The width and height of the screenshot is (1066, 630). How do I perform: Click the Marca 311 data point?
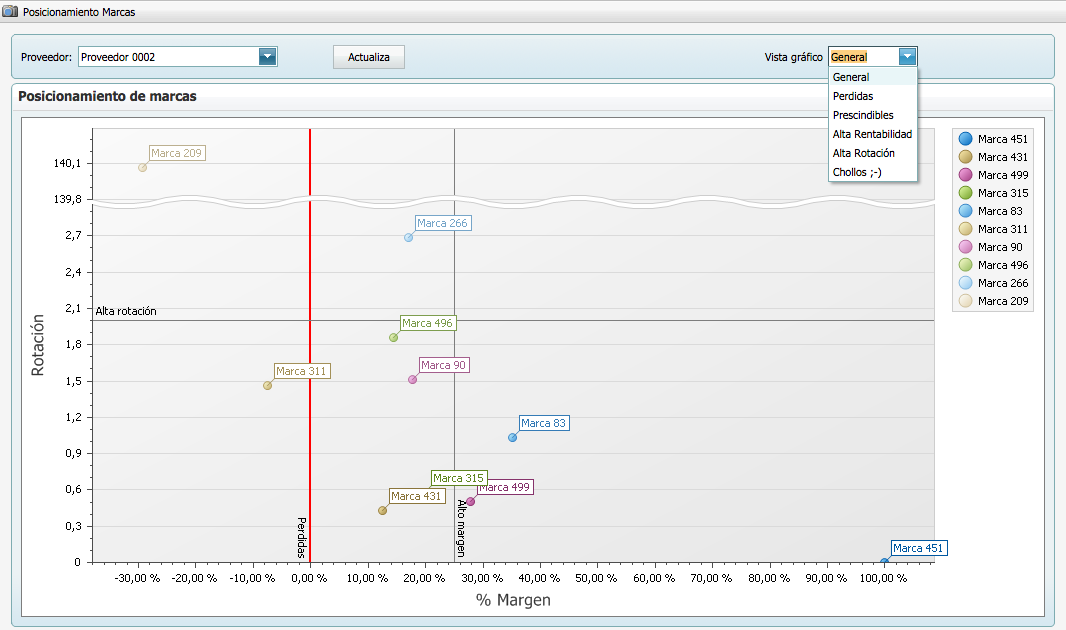pyautogui.click(x=267, y=385)
